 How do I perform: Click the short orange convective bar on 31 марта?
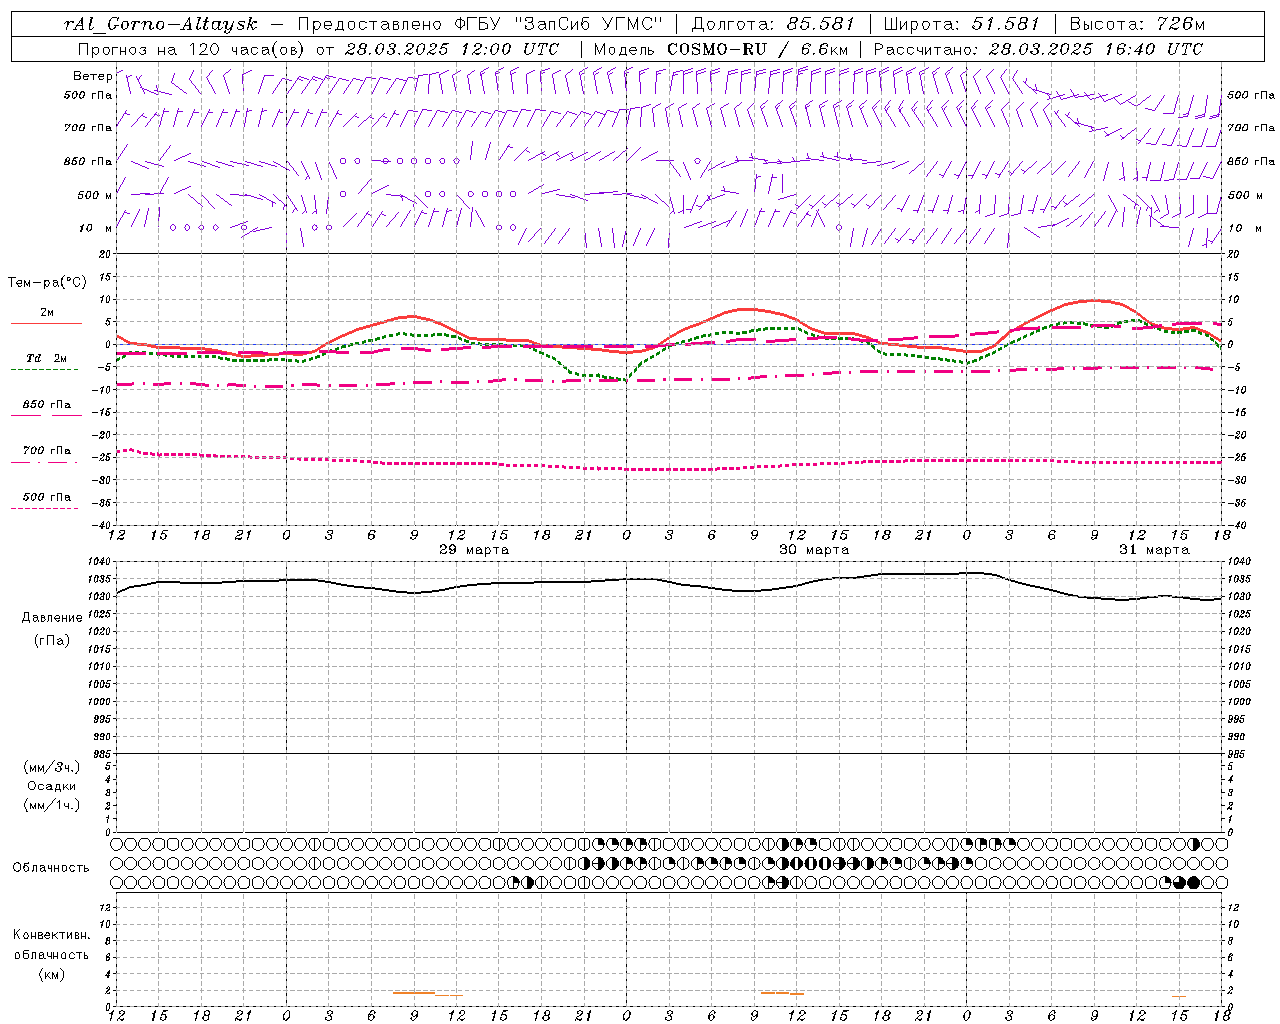click(x=1179, y=996)
